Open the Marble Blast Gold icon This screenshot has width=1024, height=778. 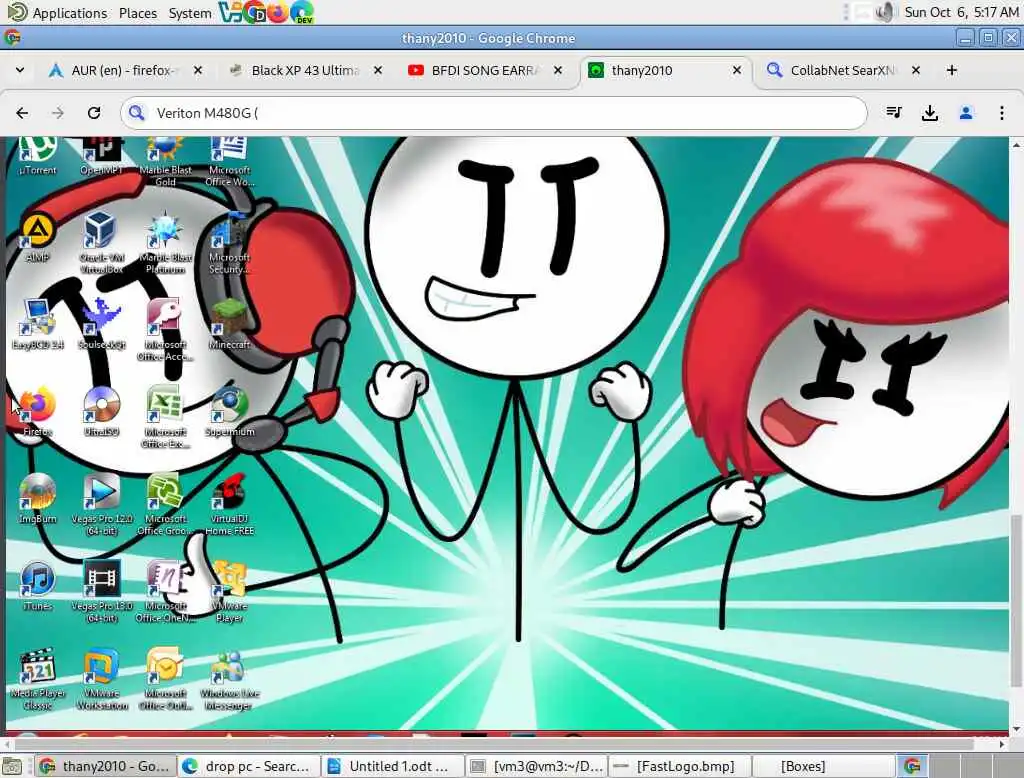(165, 161)
